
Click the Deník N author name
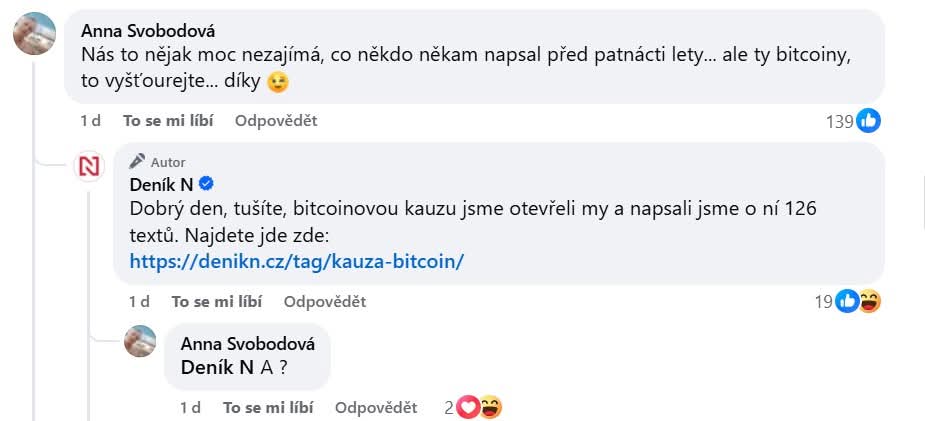tap(161, 184)
